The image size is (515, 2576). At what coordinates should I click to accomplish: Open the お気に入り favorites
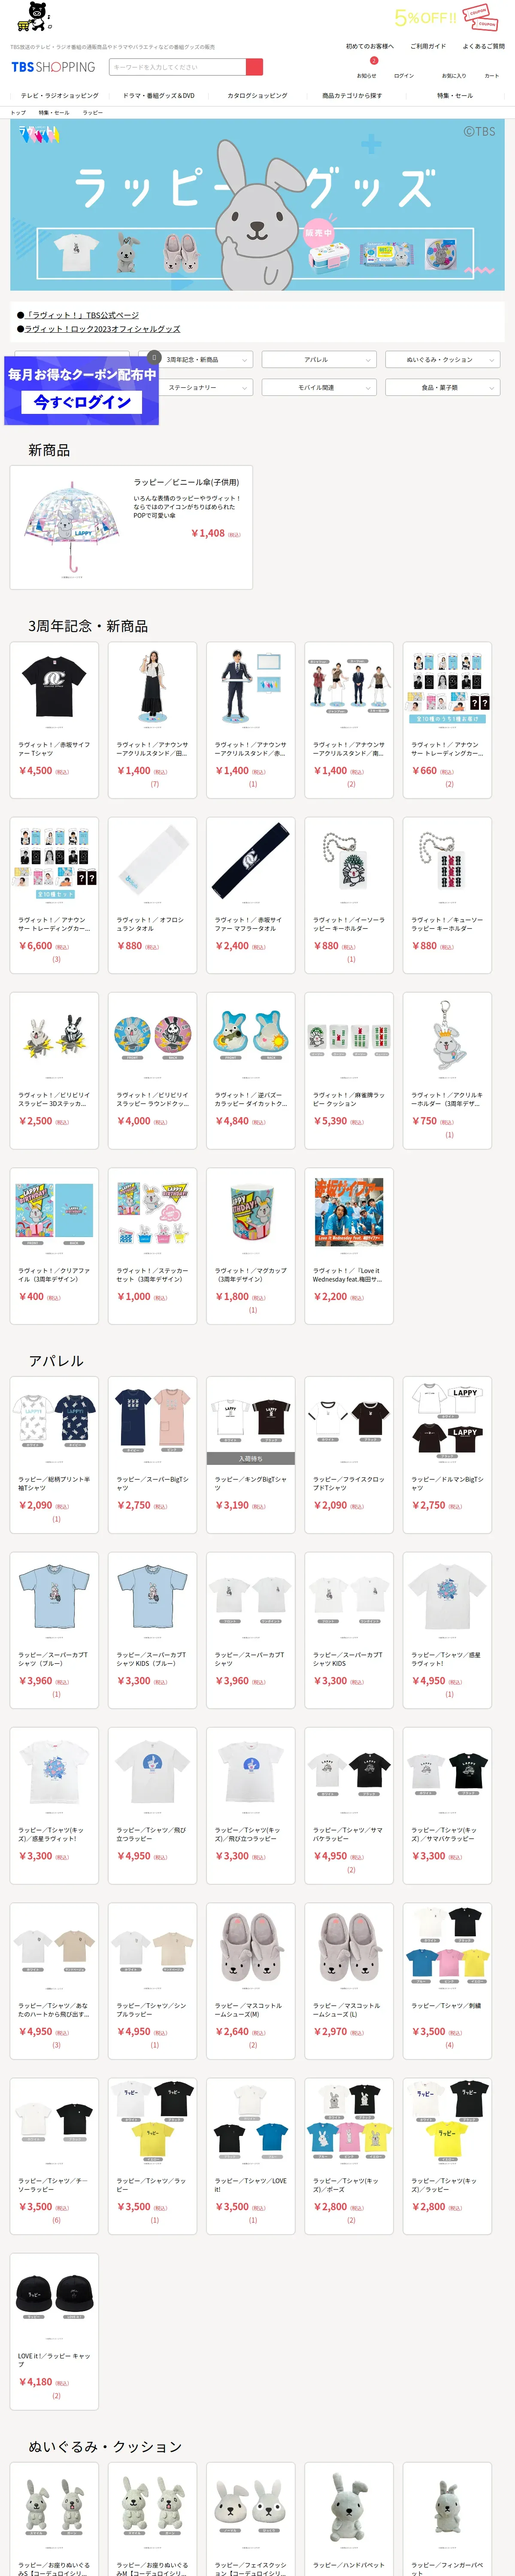454,75
